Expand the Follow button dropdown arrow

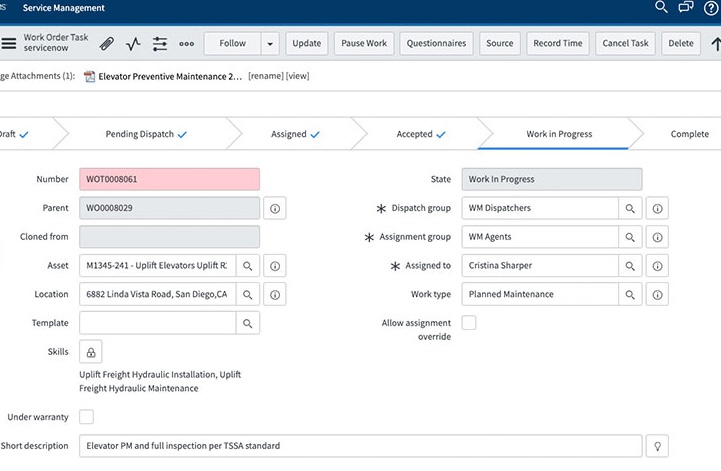click(270, 44)
